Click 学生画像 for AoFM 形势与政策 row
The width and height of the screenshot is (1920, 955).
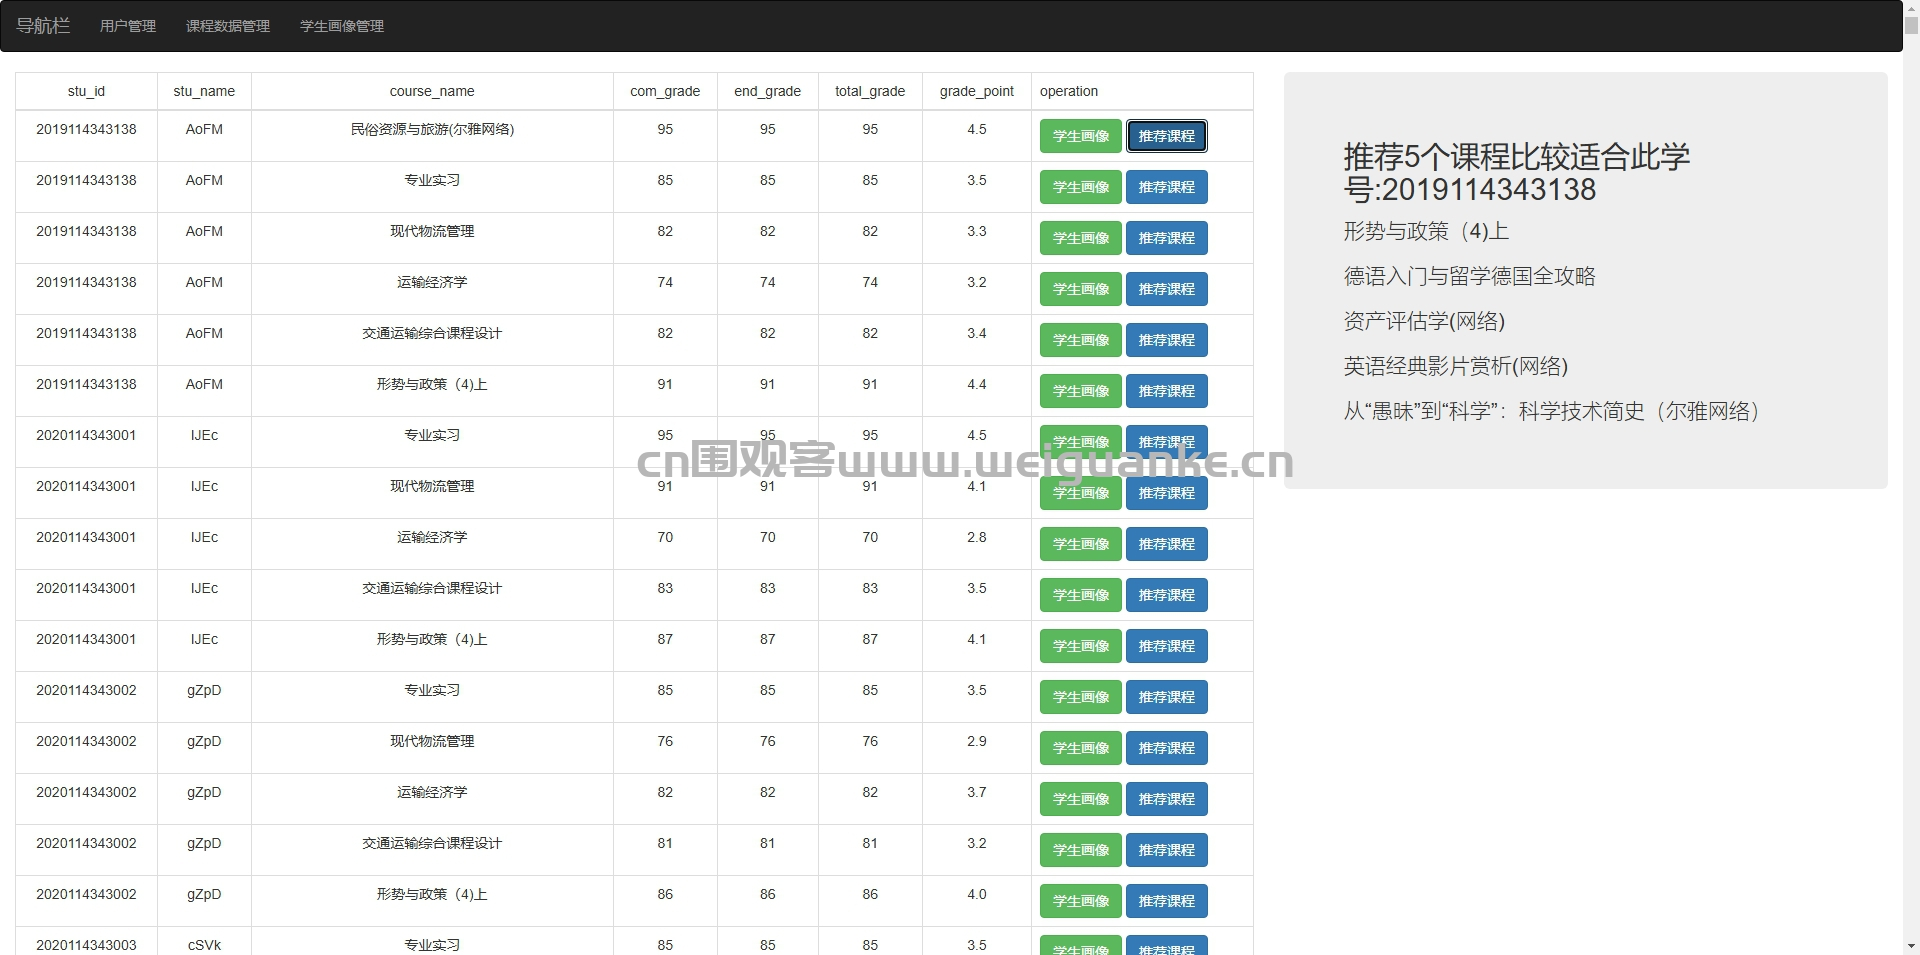(1081, 391)
